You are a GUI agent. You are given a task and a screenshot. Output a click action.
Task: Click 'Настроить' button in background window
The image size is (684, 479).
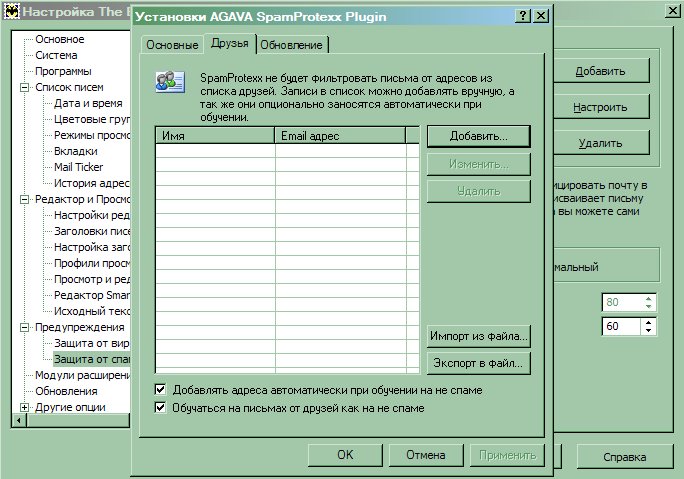pyautogui.click(x=601, y=107)
